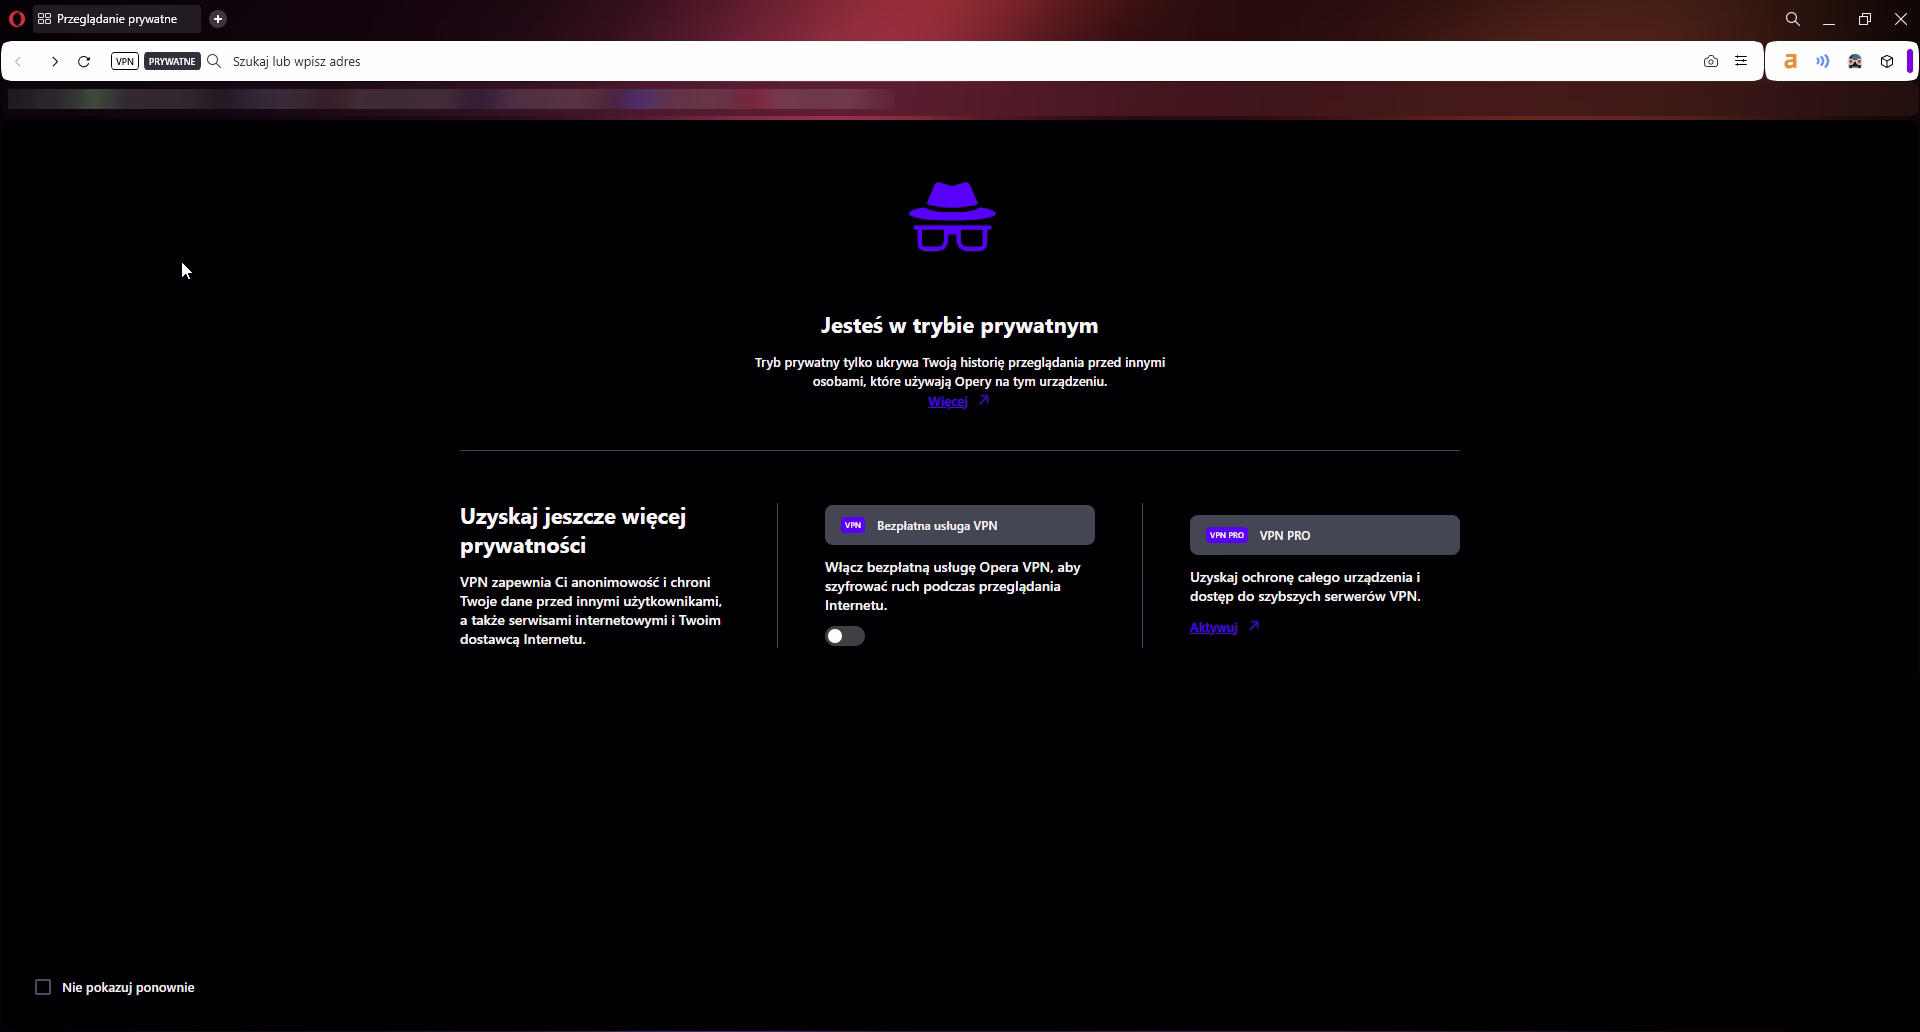1920x1032 pixels.
Task: Open Easy Setup sliders icon
Action: point(1741,61)
